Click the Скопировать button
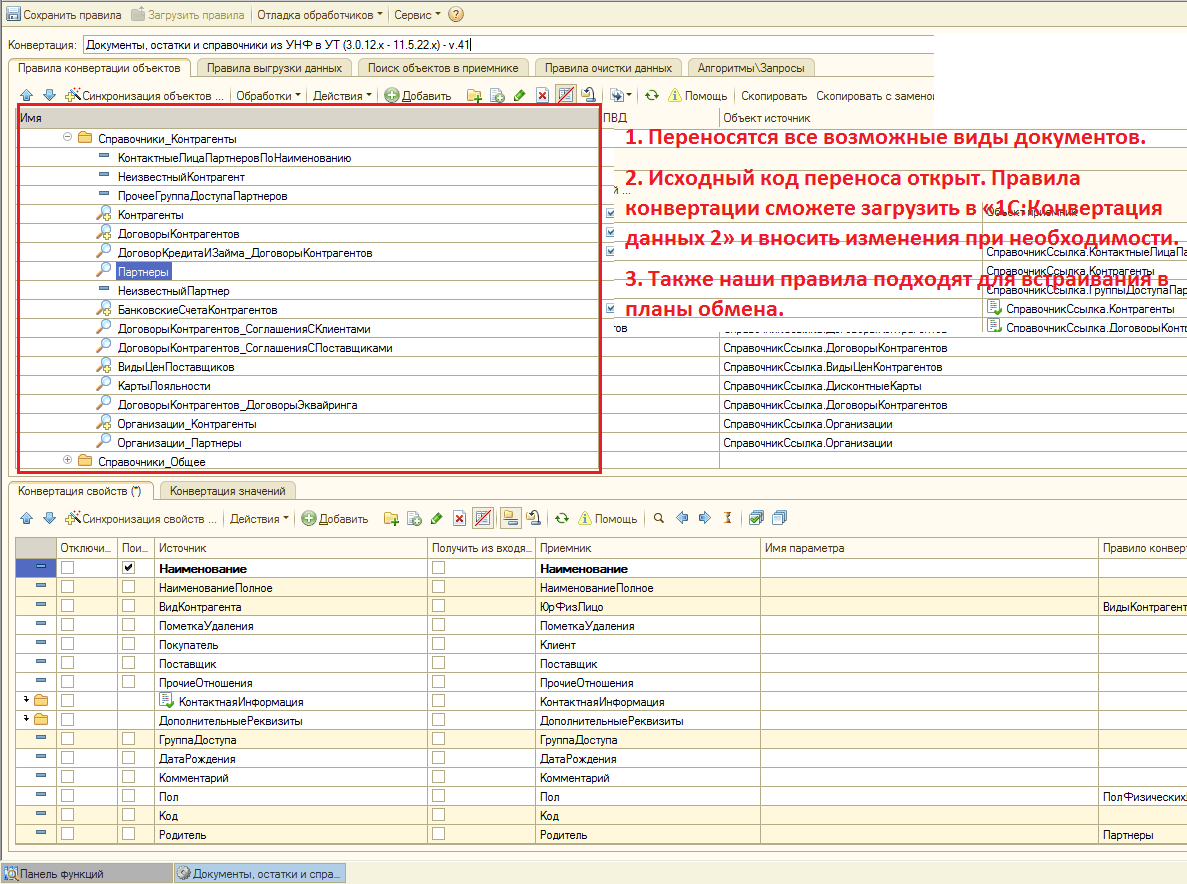Viewport: 1187px width, 884px height. pos(774,96)
